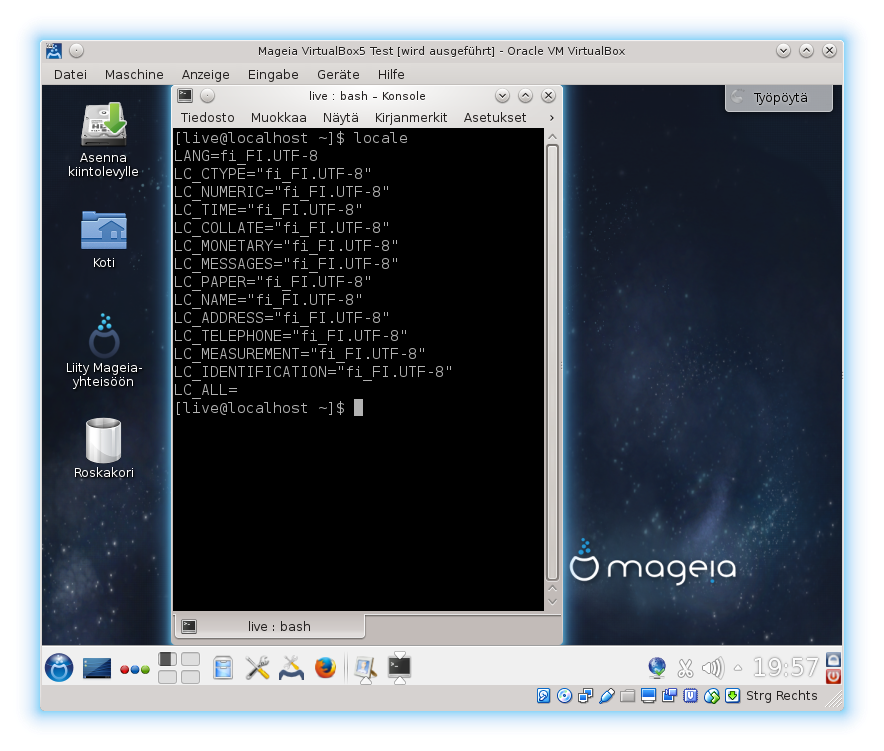Click VirtualBox optical disc status icon
This screenshot has width=884, height=751.
[x=564, y=696]
